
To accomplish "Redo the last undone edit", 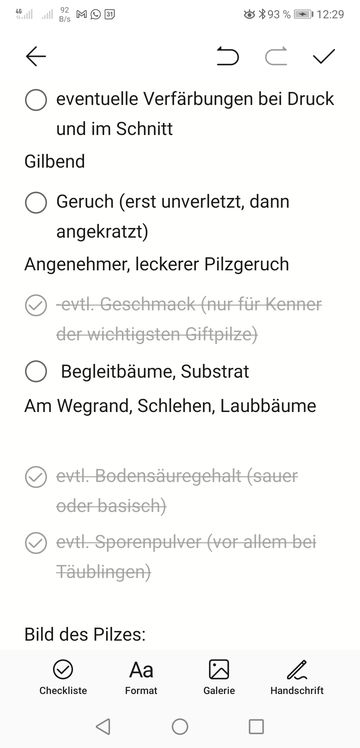I will [277, 56].
